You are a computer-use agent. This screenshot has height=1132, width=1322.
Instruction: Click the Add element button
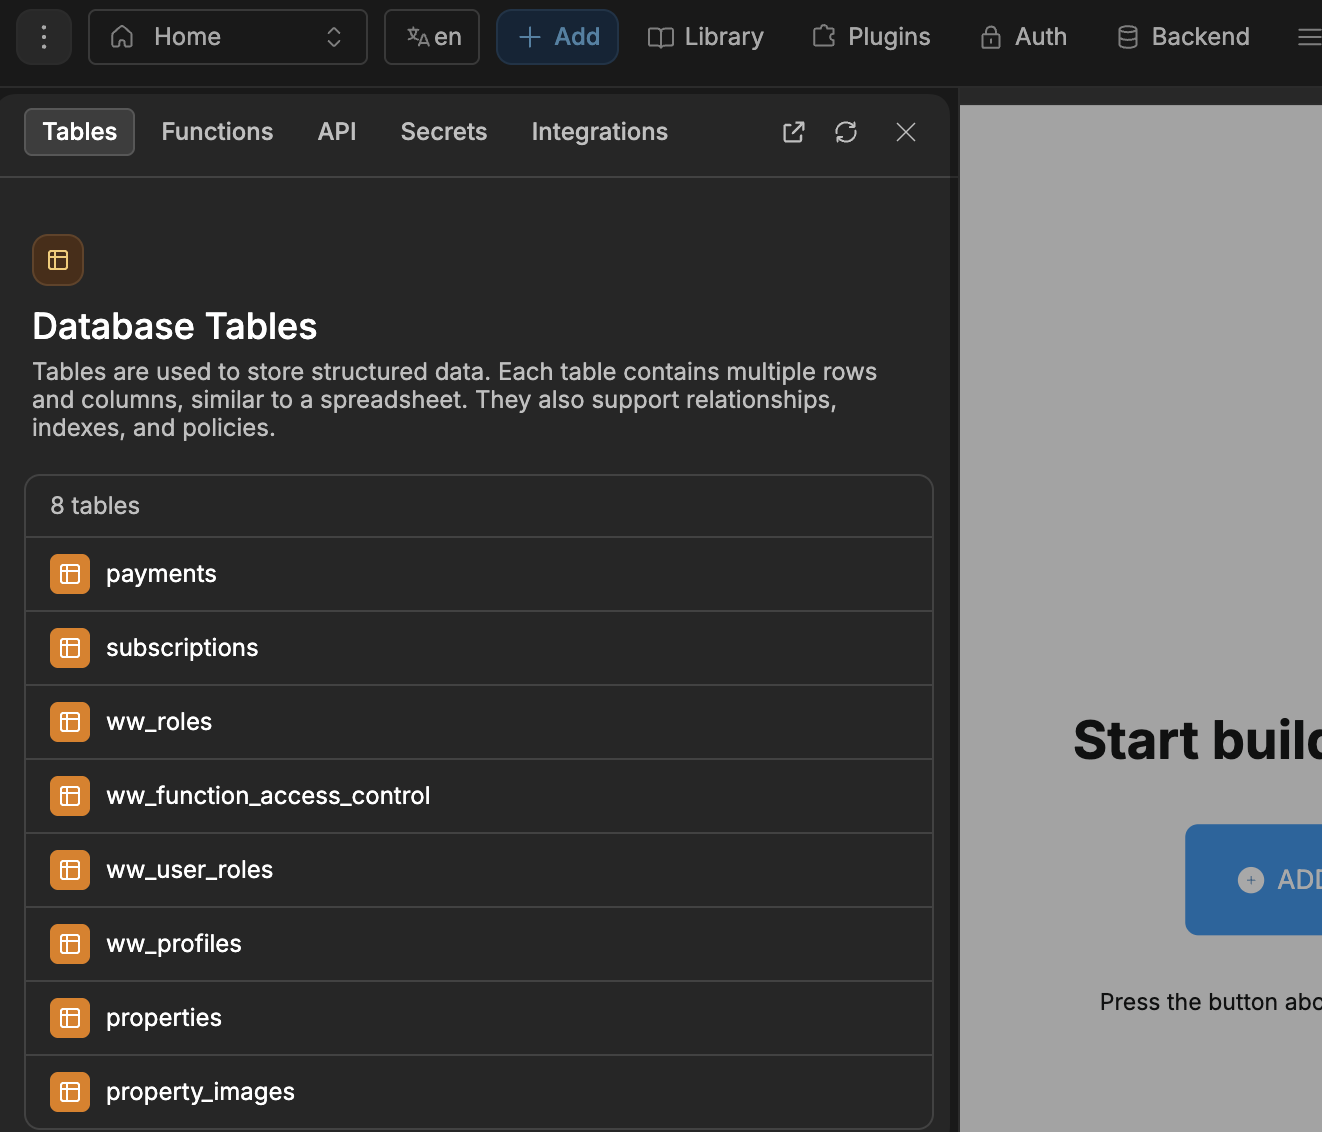coord(558,37)
